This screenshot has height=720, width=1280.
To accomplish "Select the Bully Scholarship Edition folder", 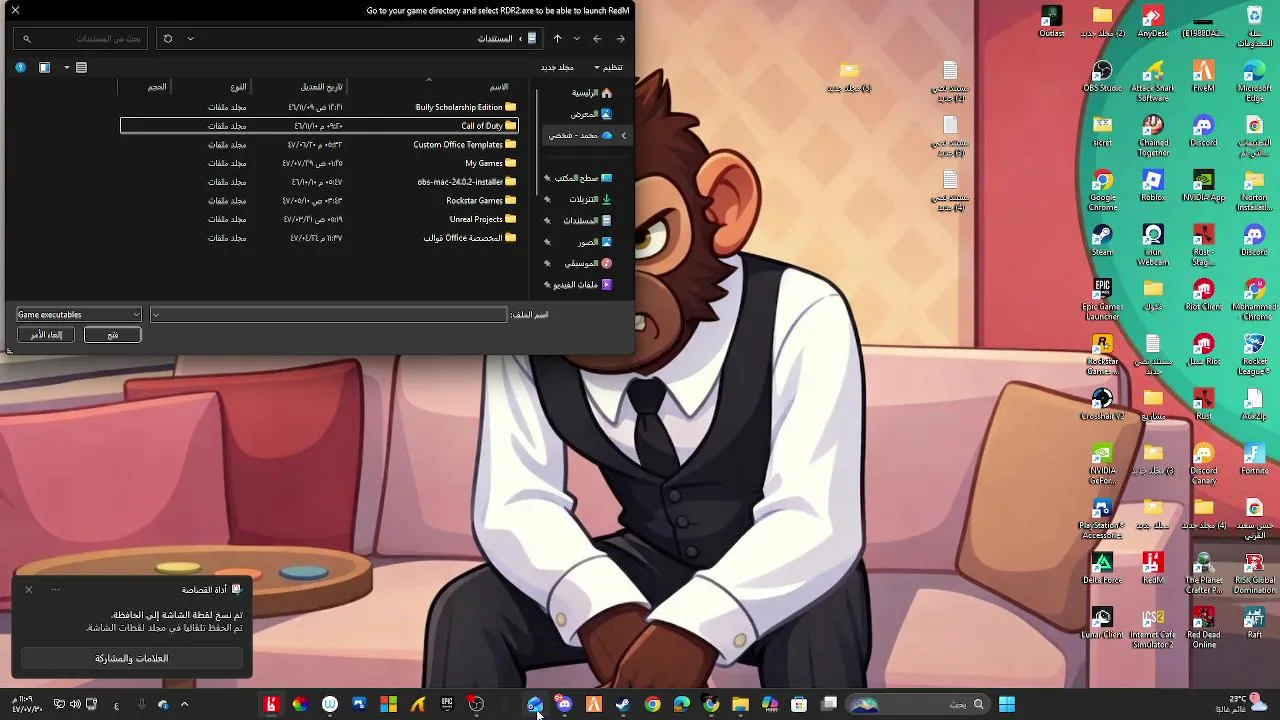I will point(320,107).
